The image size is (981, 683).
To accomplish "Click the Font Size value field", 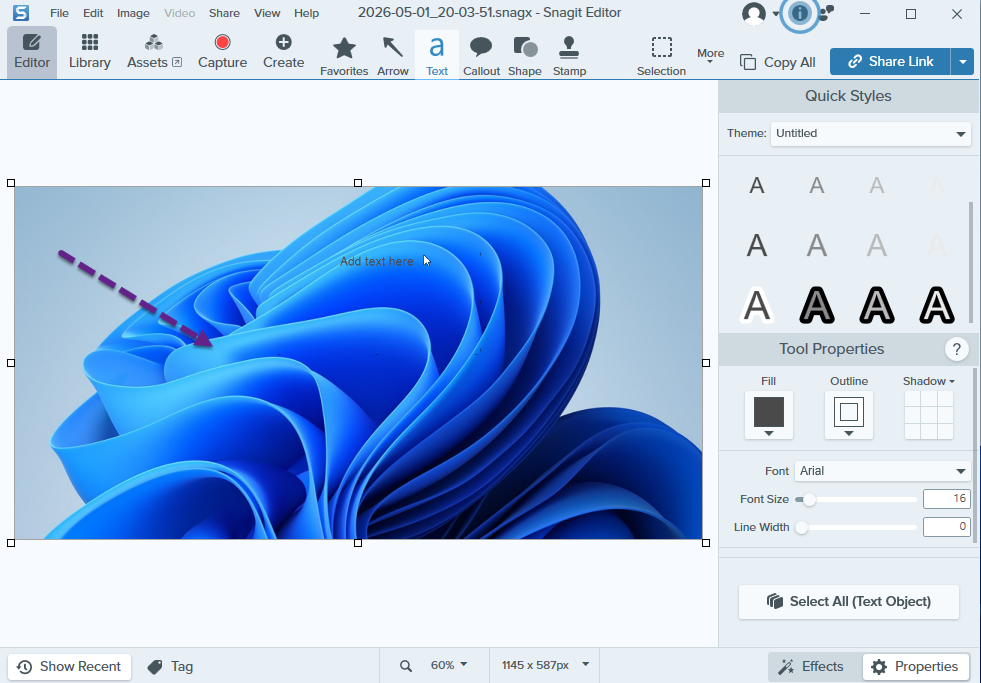I will coord(947,498).
